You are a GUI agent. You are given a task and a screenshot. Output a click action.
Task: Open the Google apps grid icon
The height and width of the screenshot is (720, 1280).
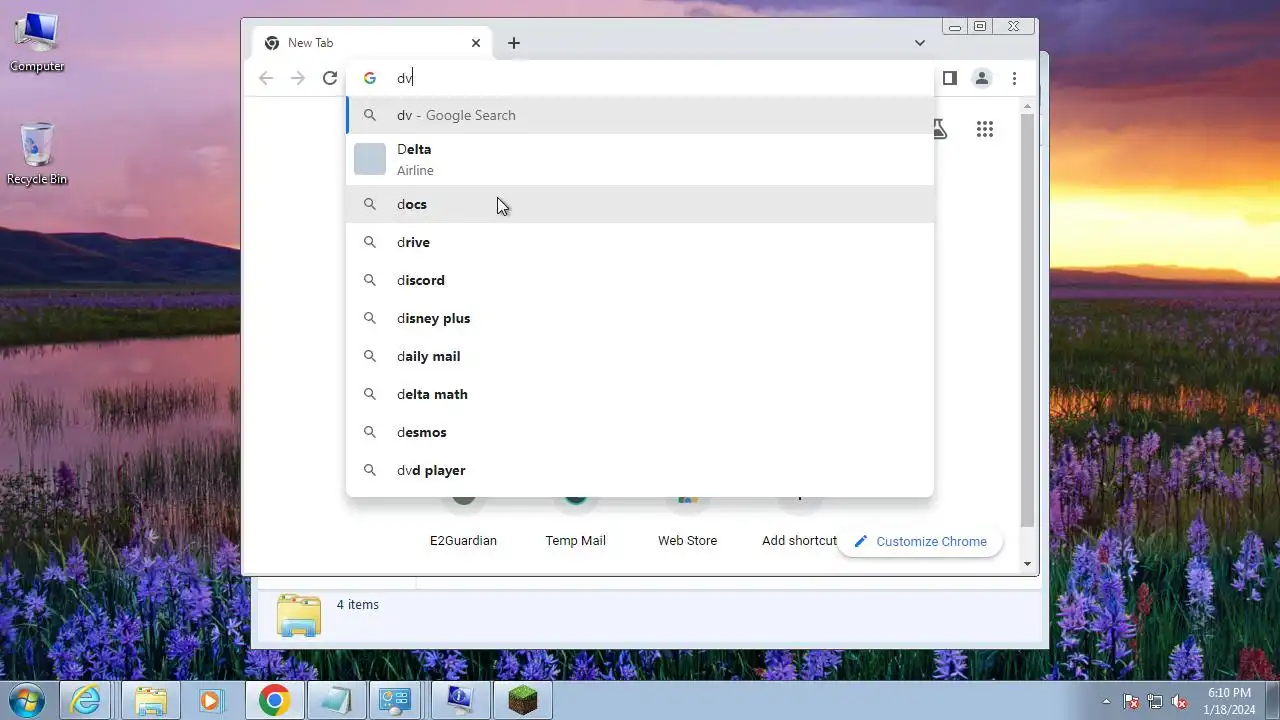pos(985,129)
